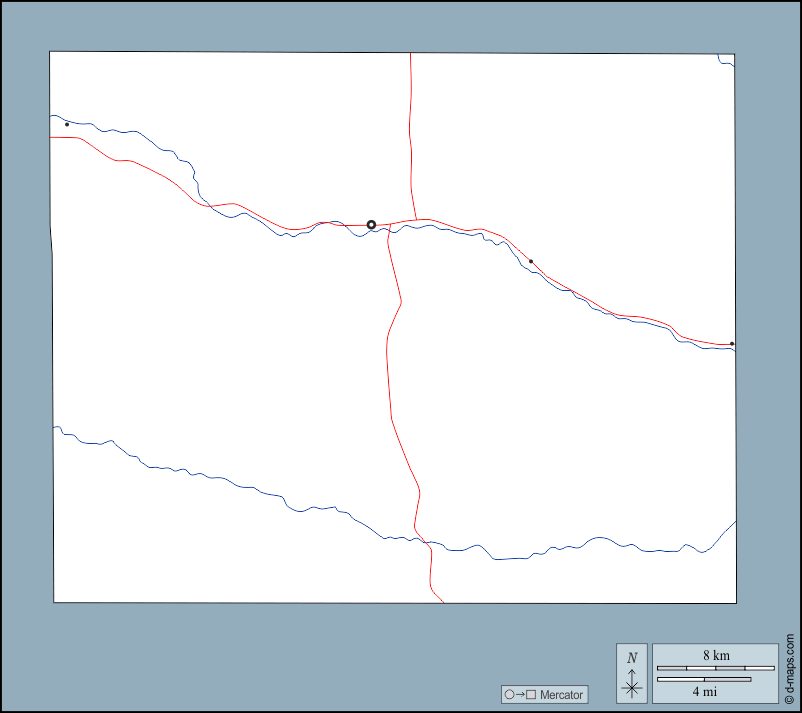802x713 pixels.
Task: Click the Mercator projection label
Action: (x=560, y=694)
